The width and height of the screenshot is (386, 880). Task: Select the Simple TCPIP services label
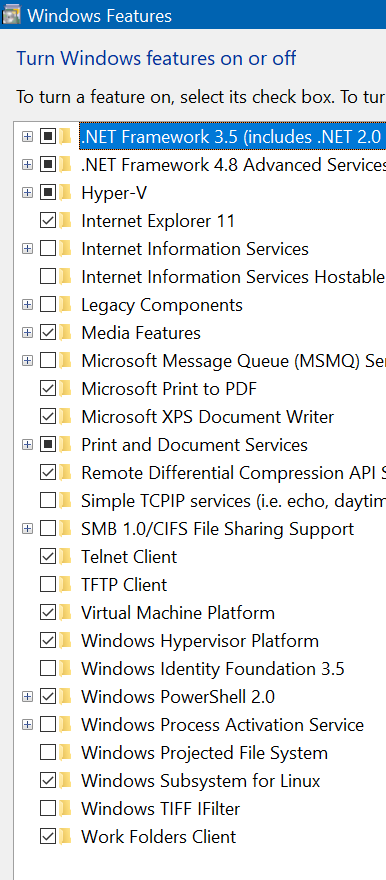pos(233,501)
